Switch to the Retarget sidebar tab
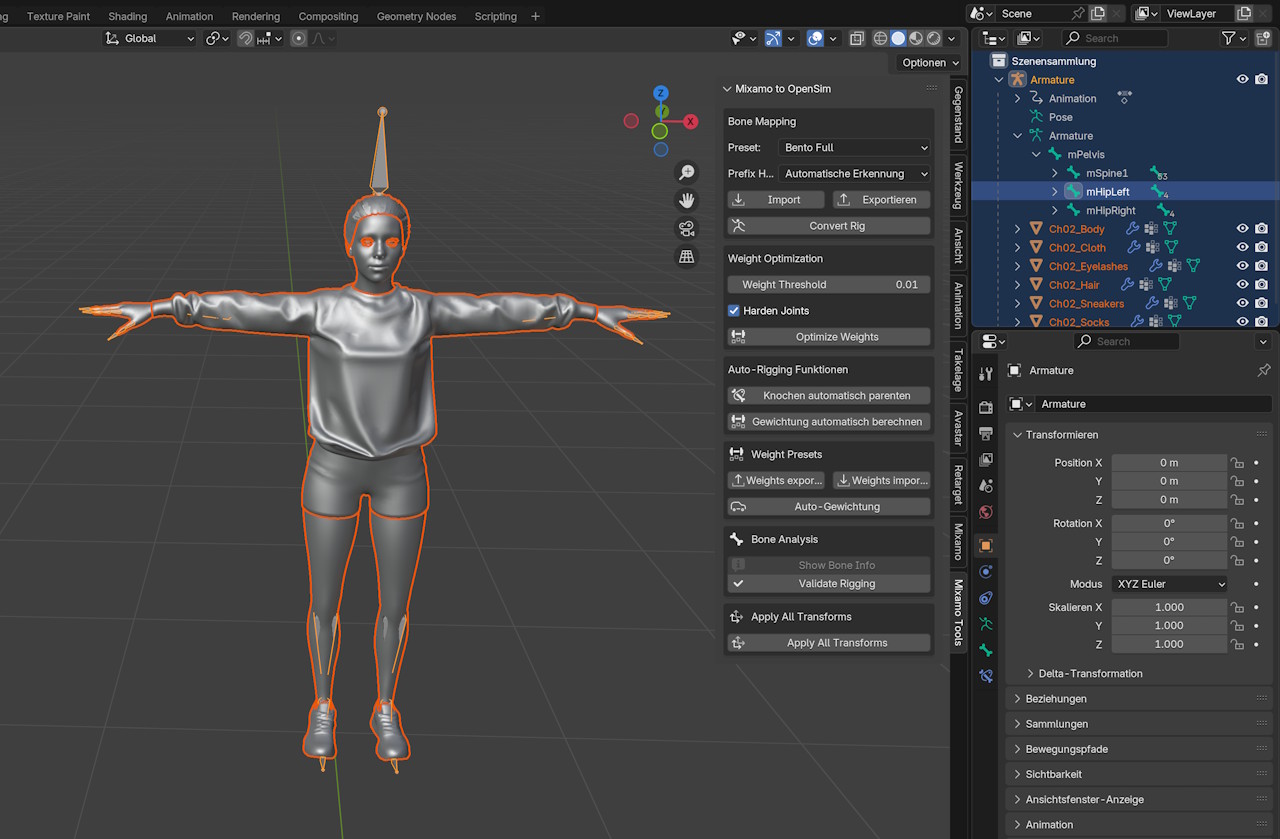The height and width of the screenshot is (839, 1280). pos(958,484)
